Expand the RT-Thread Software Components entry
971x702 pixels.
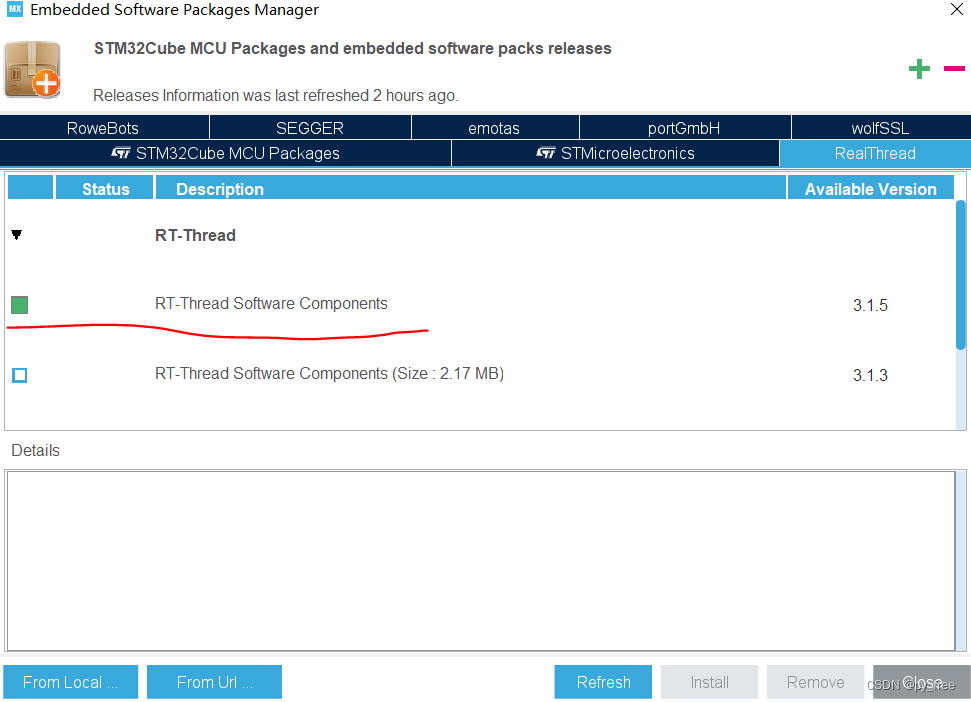pyautogui.click(x=270, y=303)
